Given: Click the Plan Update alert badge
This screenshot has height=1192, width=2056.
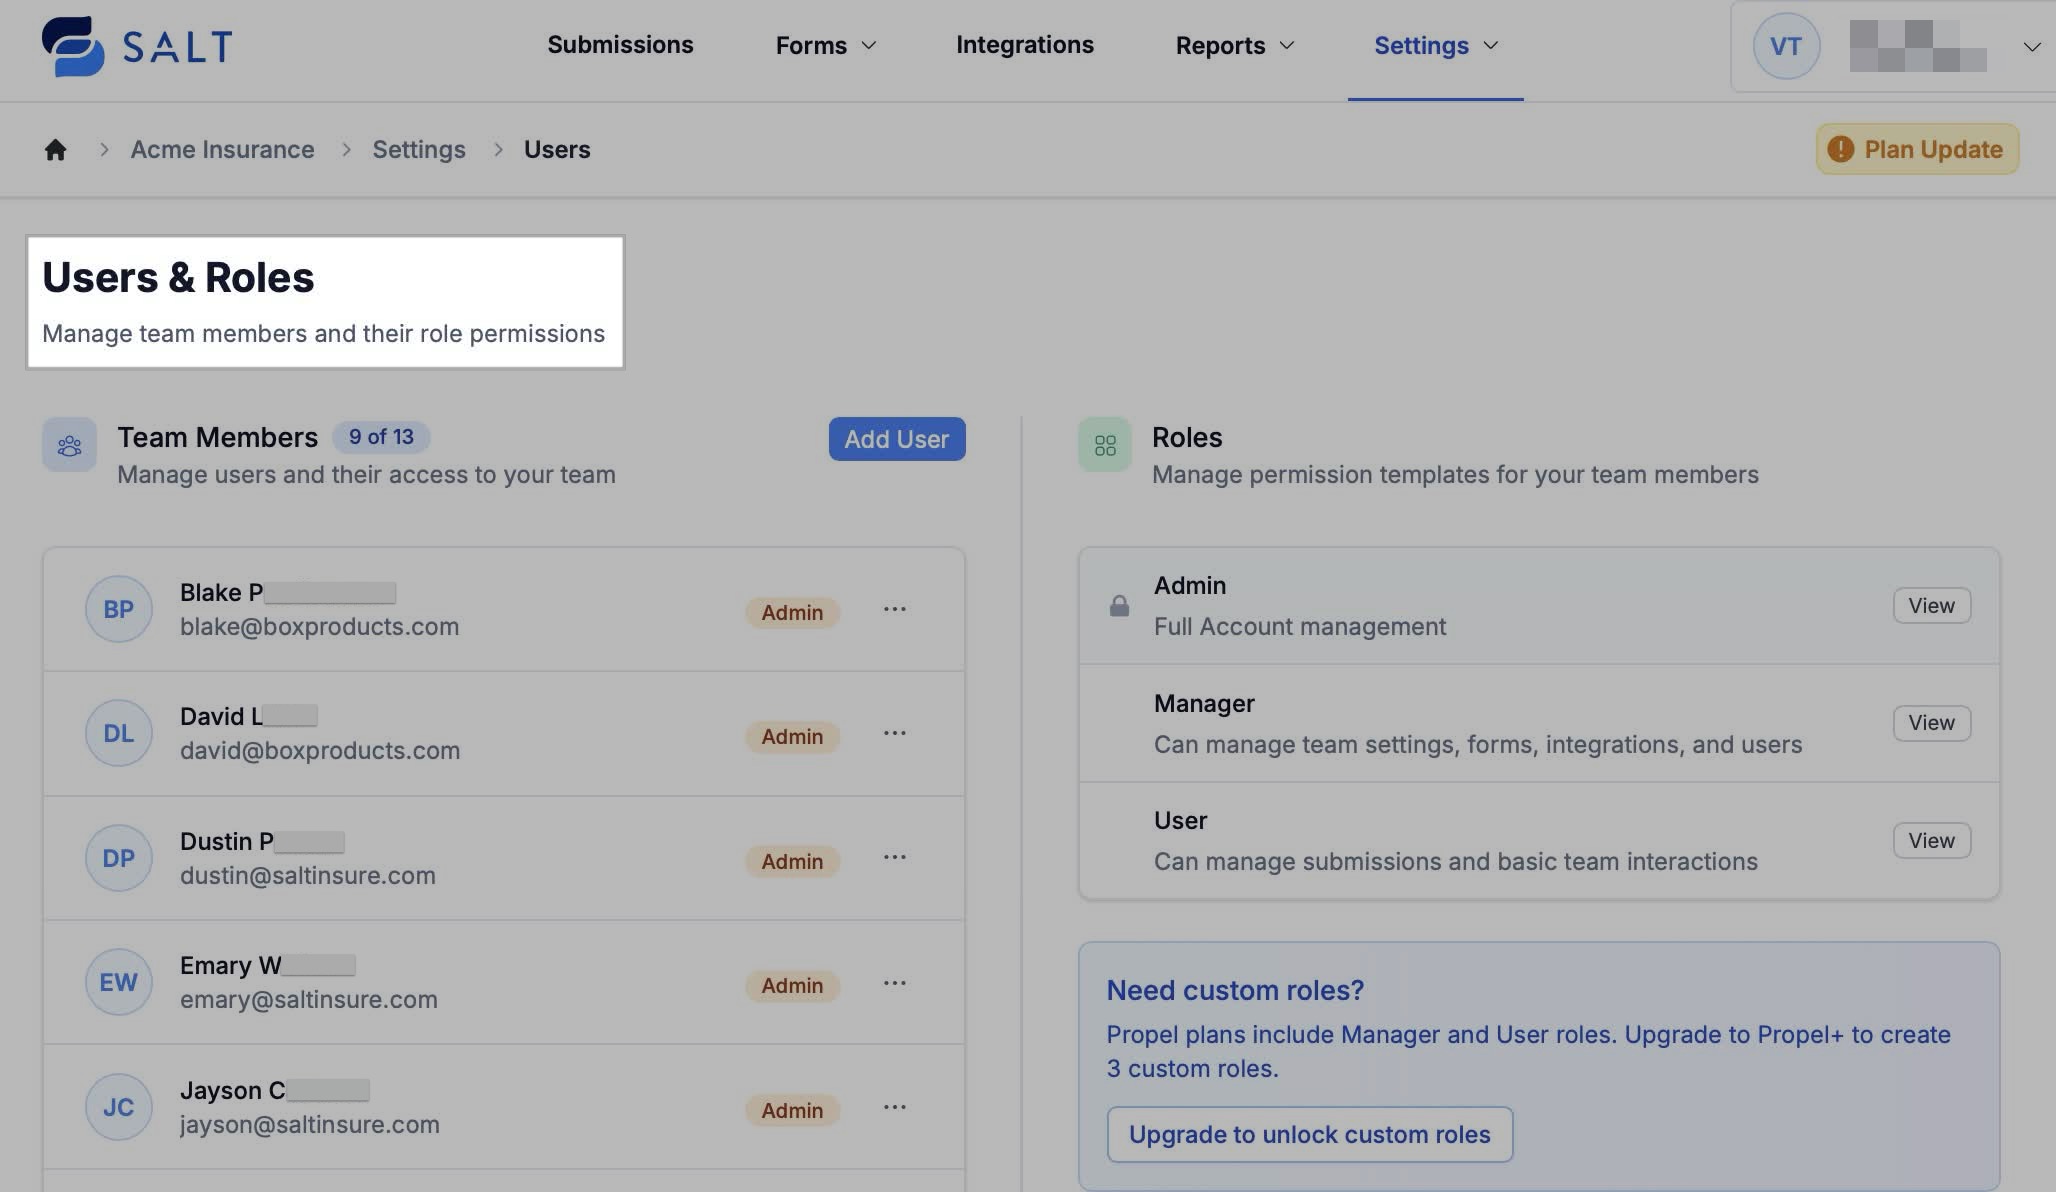Looking at the screenshot, I should pyautogui.click(x=1916, y=150).
